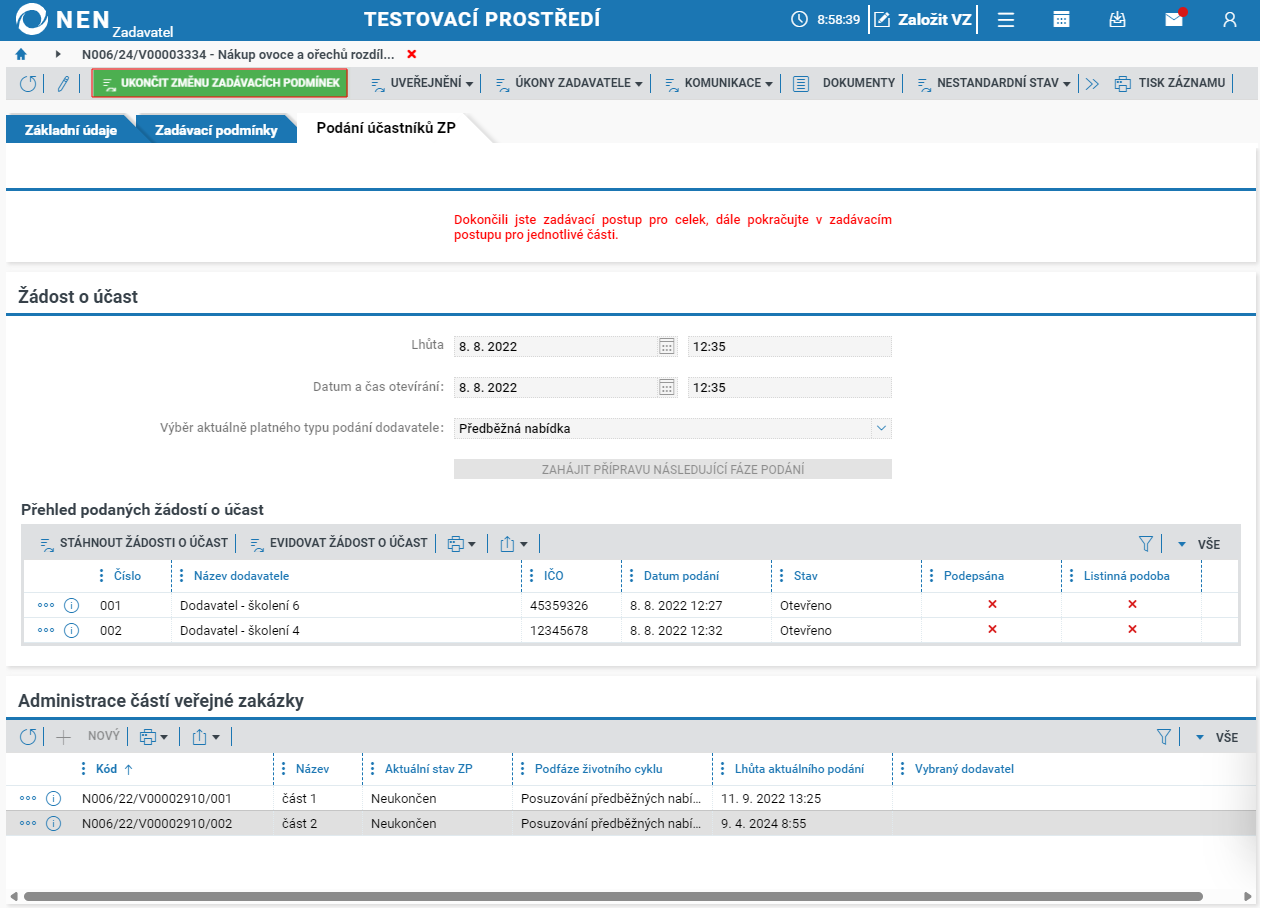1261x908 pixels.
Task: Sort by the Kód column header
Action: point(106,769)
